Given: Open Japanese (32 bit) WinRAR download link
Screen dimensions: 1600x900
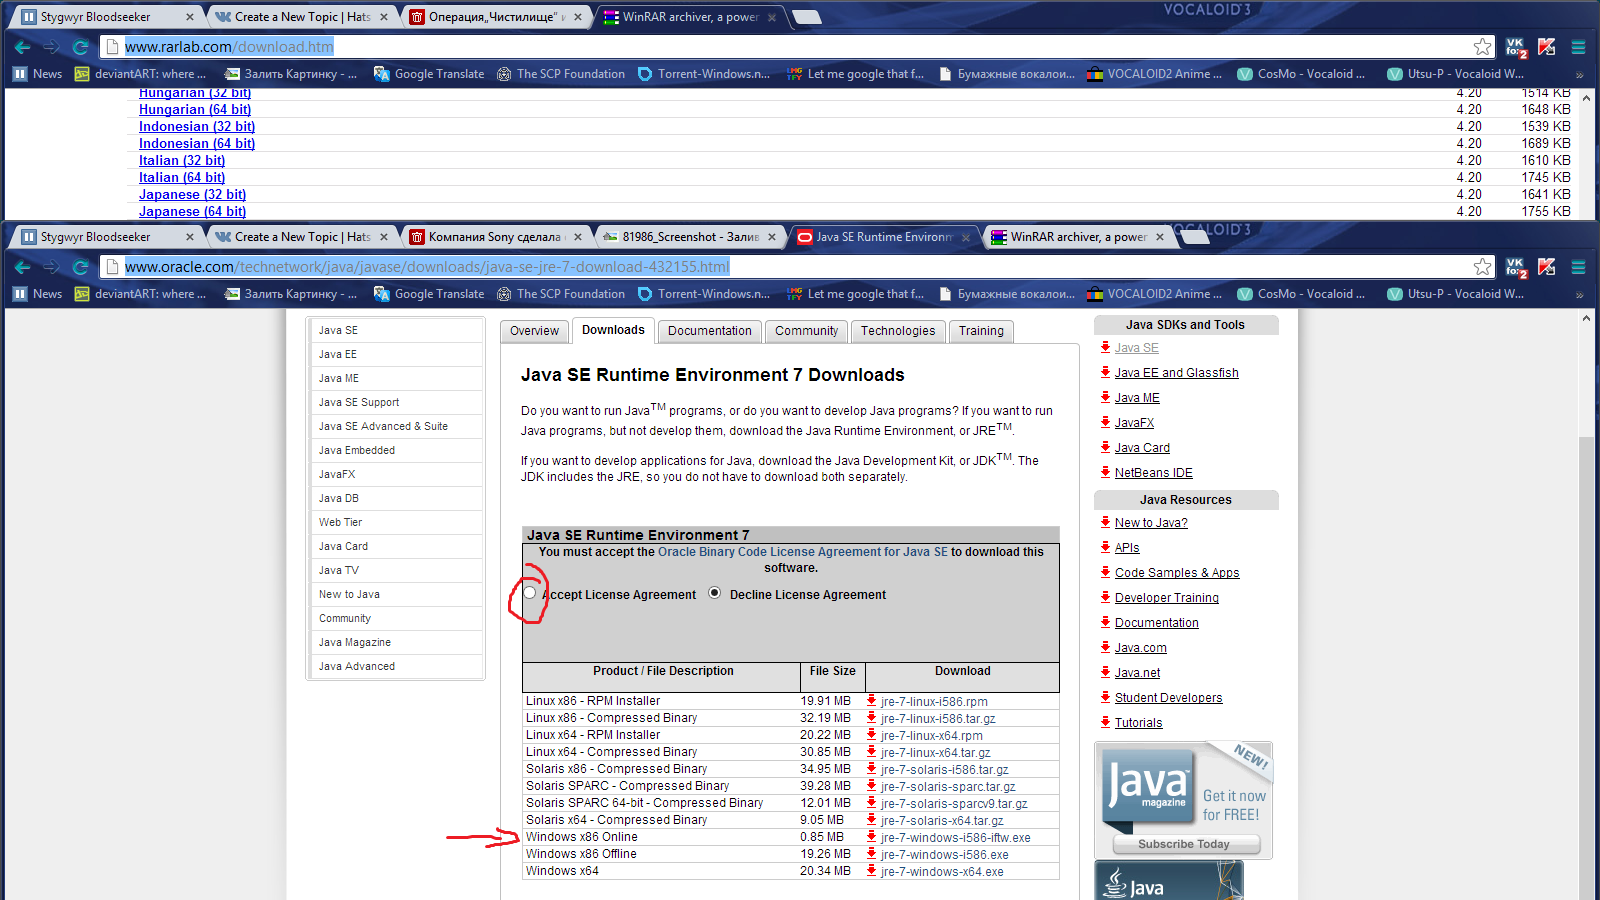Looking at the screenshot, I should 192,195.
